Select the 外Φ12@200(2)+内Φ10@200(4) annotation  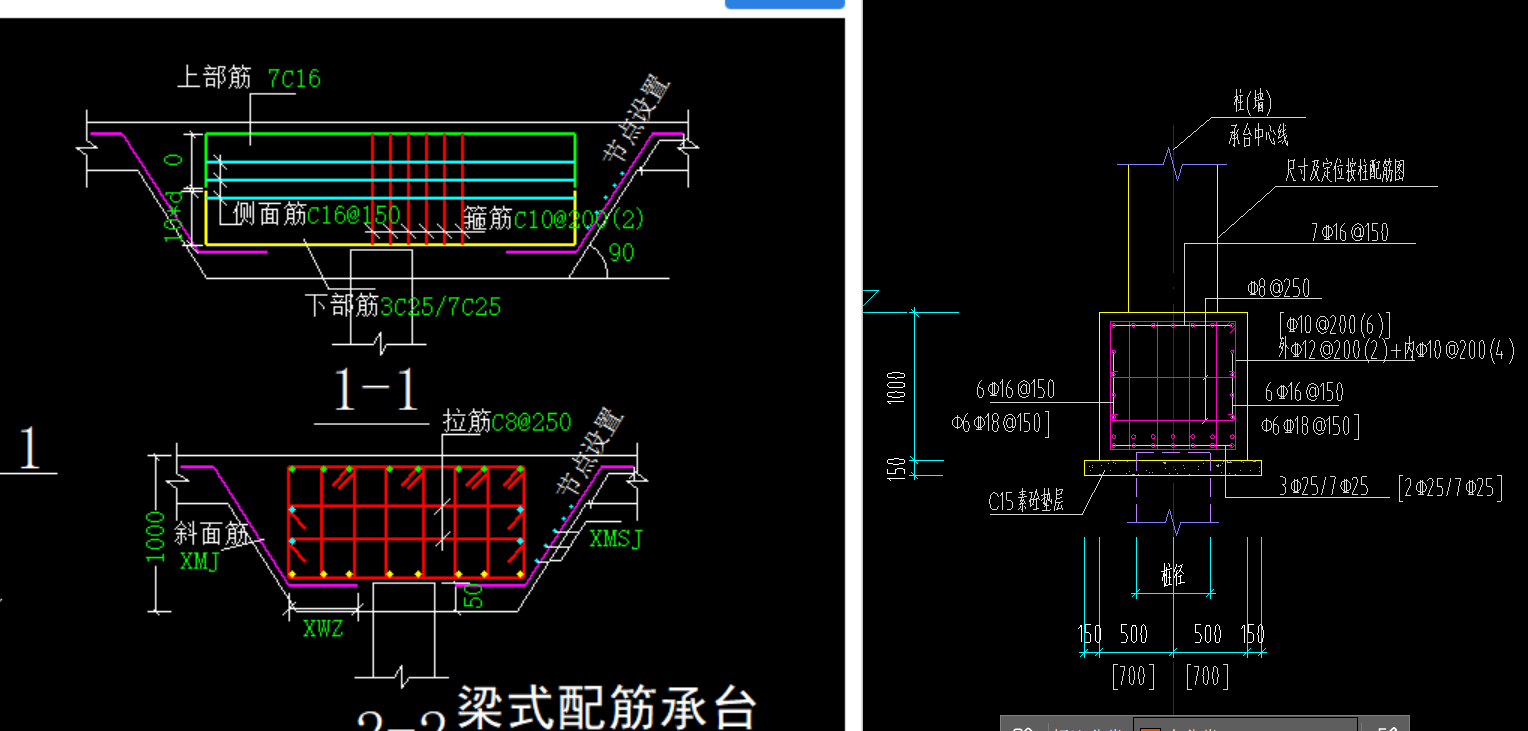point(1396,350)
